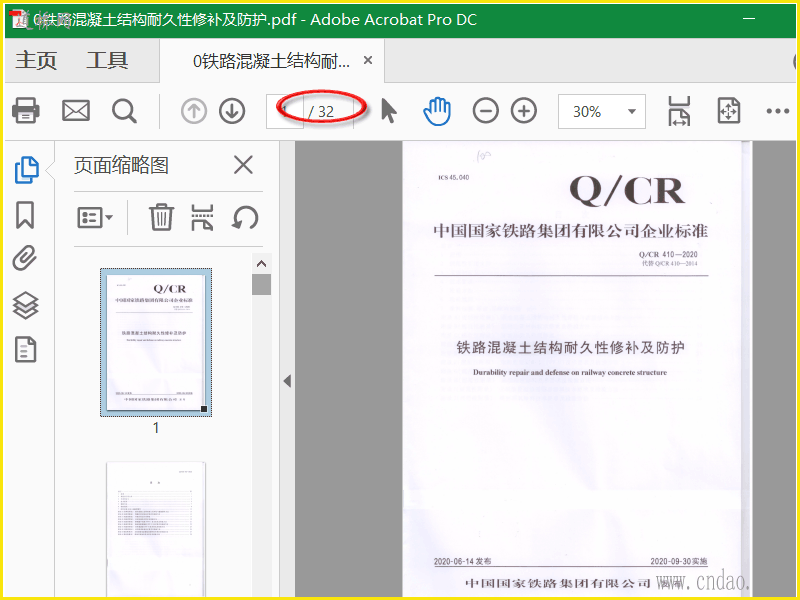Go to next page arrow
The image size is (800, 600).
(x=232, y=111)
